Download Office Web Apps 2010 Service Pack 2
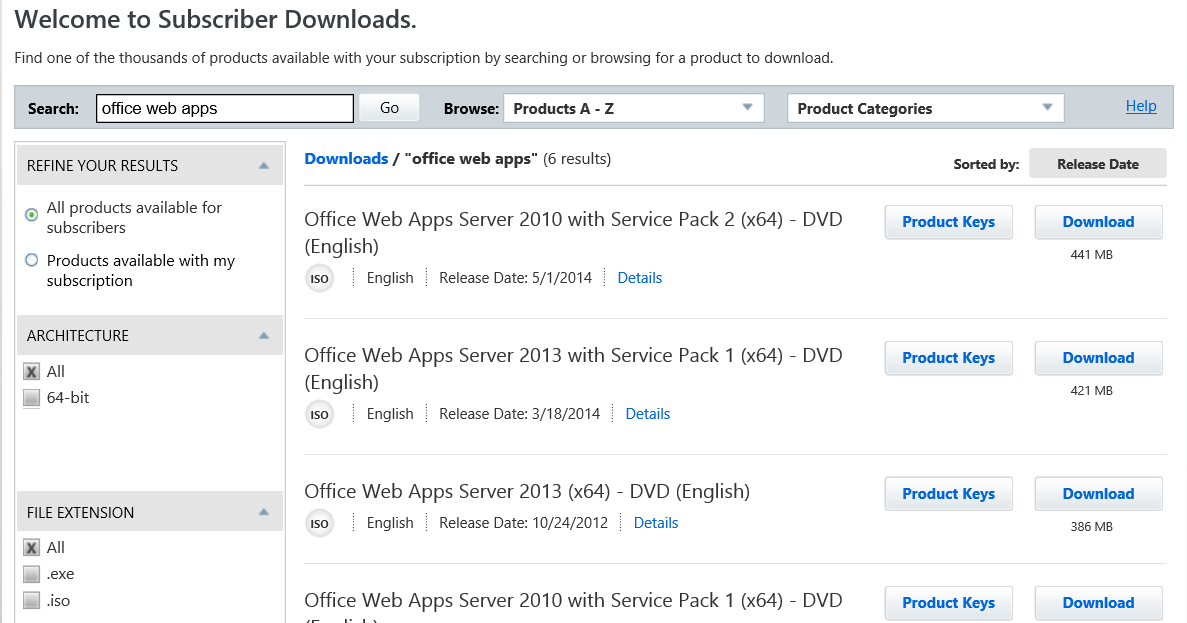1187x623 pixels. (x=1098, y=222)
